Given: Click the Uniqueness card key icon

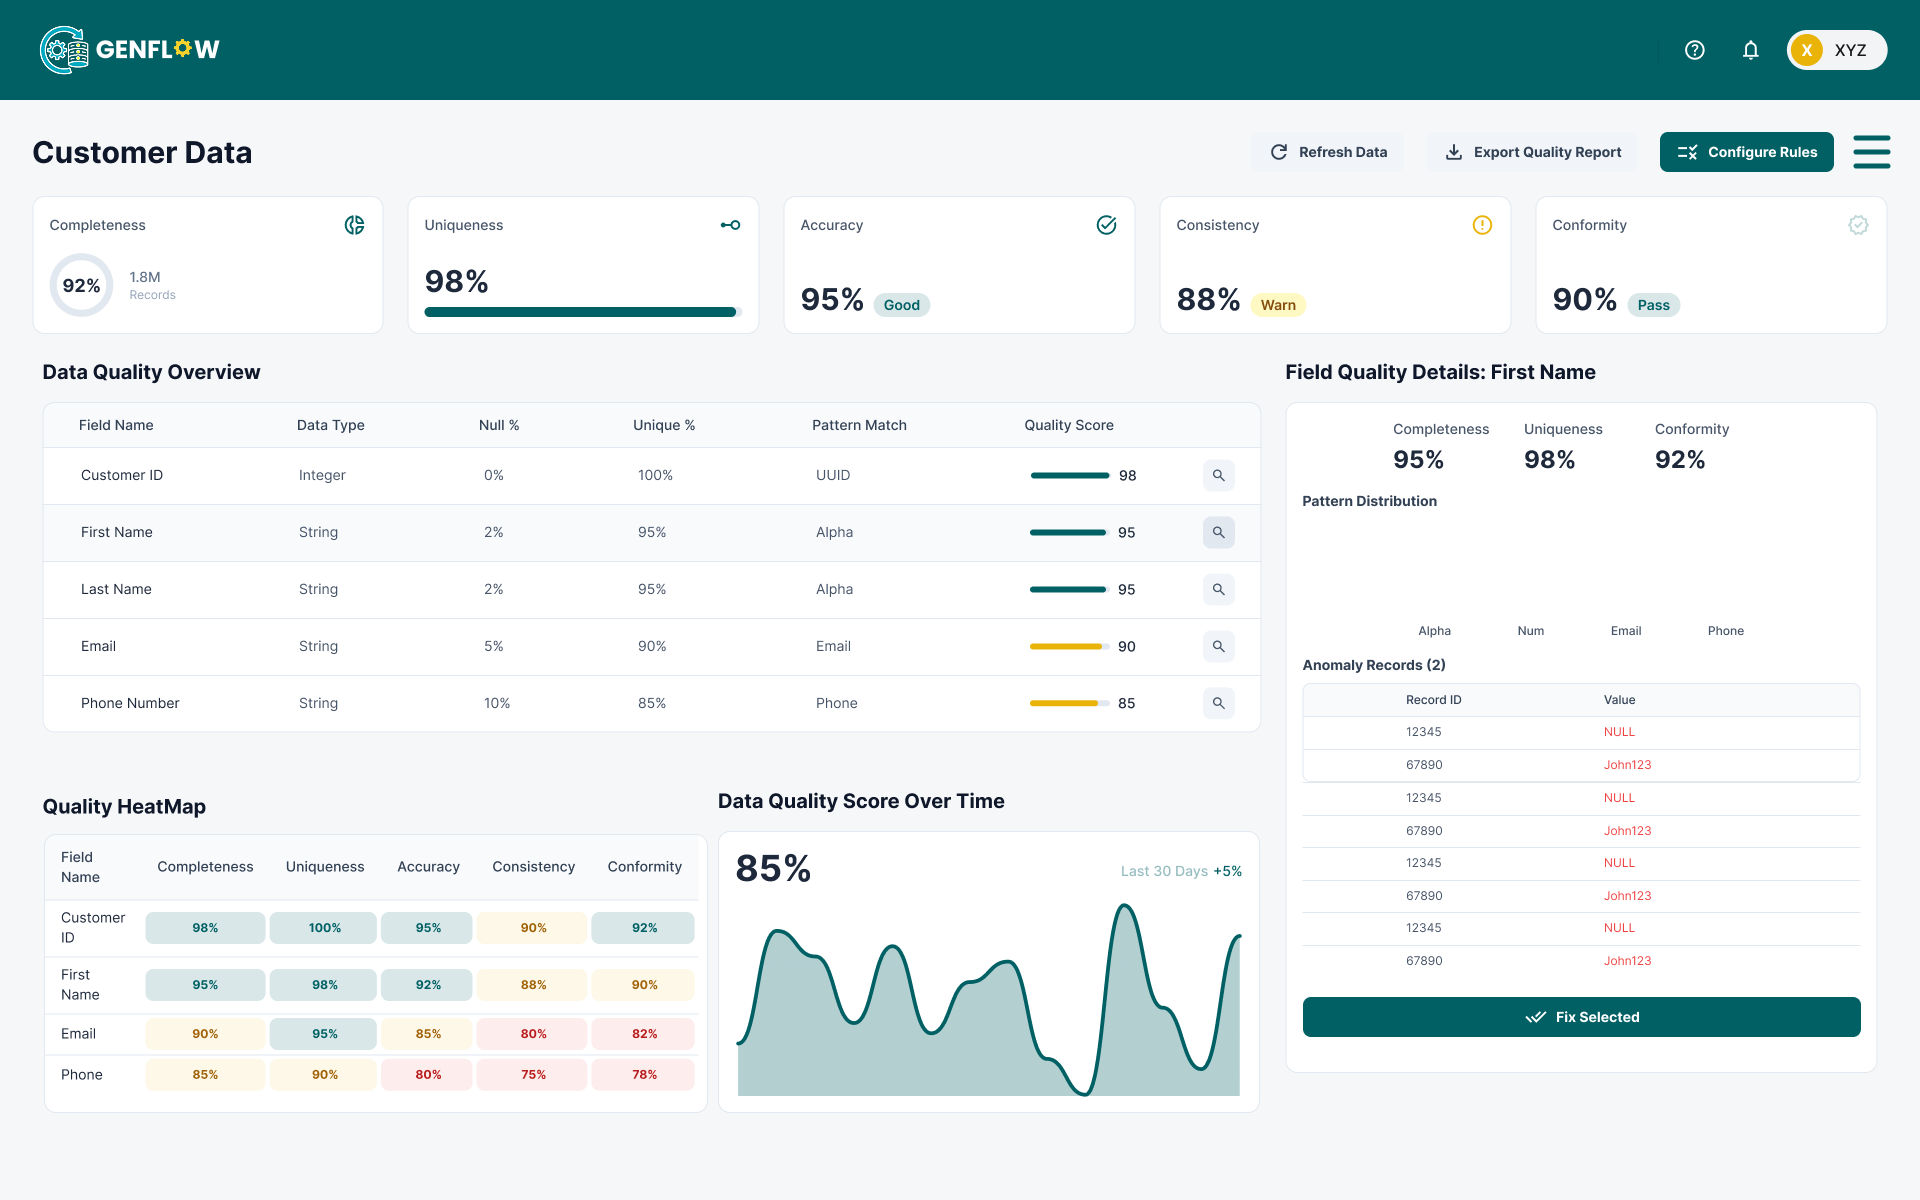Looking at the screenshot, I should pos(731,225).
